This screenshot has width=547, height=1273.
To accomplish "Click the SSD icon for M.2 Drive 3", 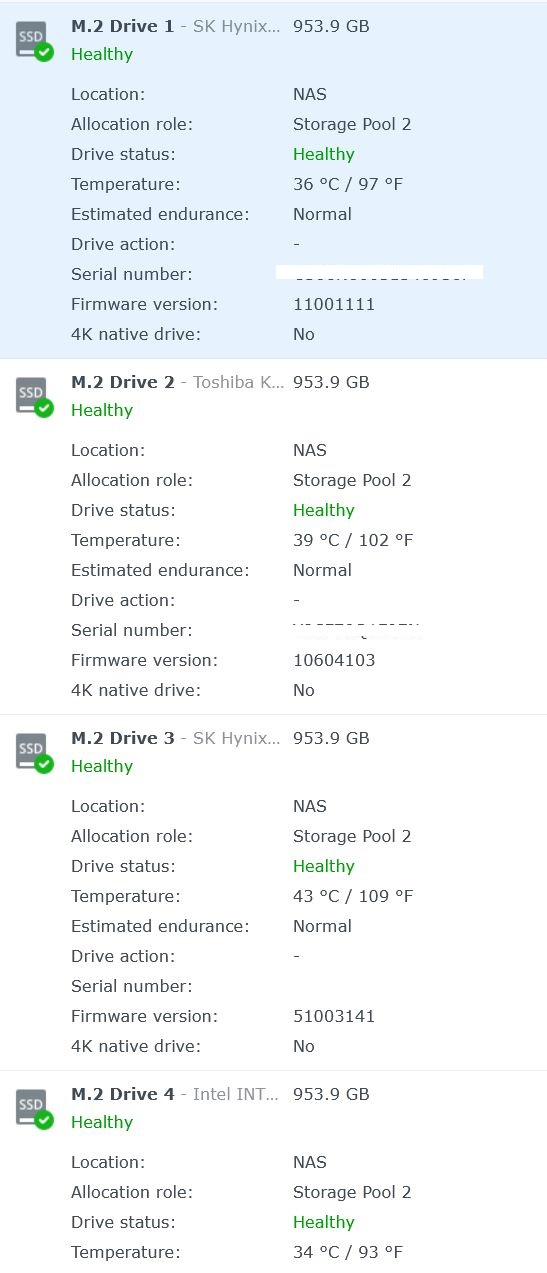I will point(34,753).
